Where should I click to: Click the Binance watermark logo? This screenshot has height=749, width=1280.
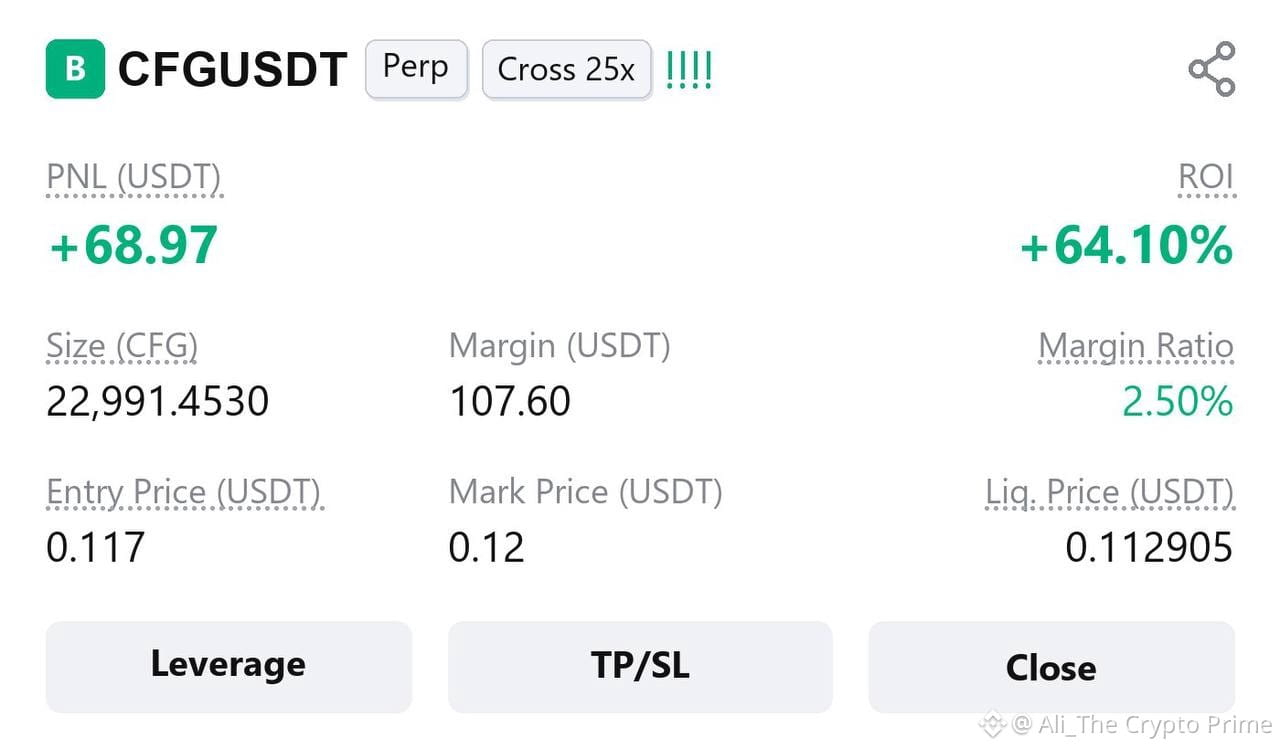991,723
